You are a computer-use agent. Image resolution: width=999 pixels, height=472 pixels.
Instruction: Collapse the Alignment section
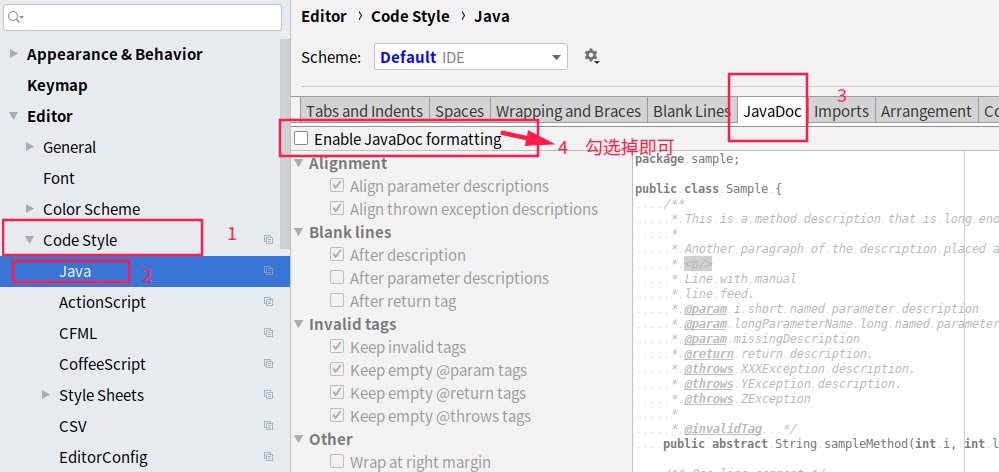tap(299, 163)
